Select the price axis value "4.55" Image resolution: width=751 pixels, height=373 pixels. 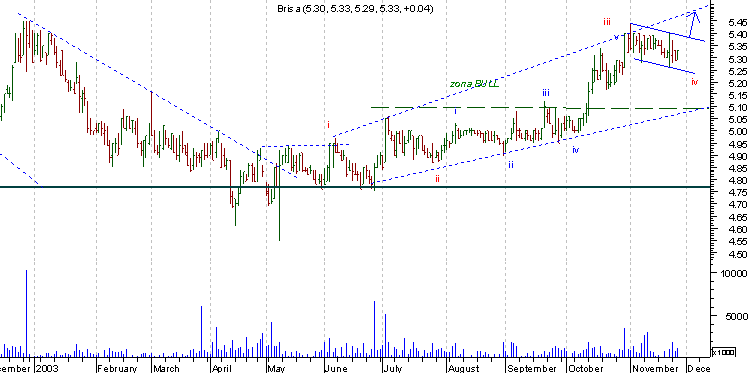click(x=737, y=241)
